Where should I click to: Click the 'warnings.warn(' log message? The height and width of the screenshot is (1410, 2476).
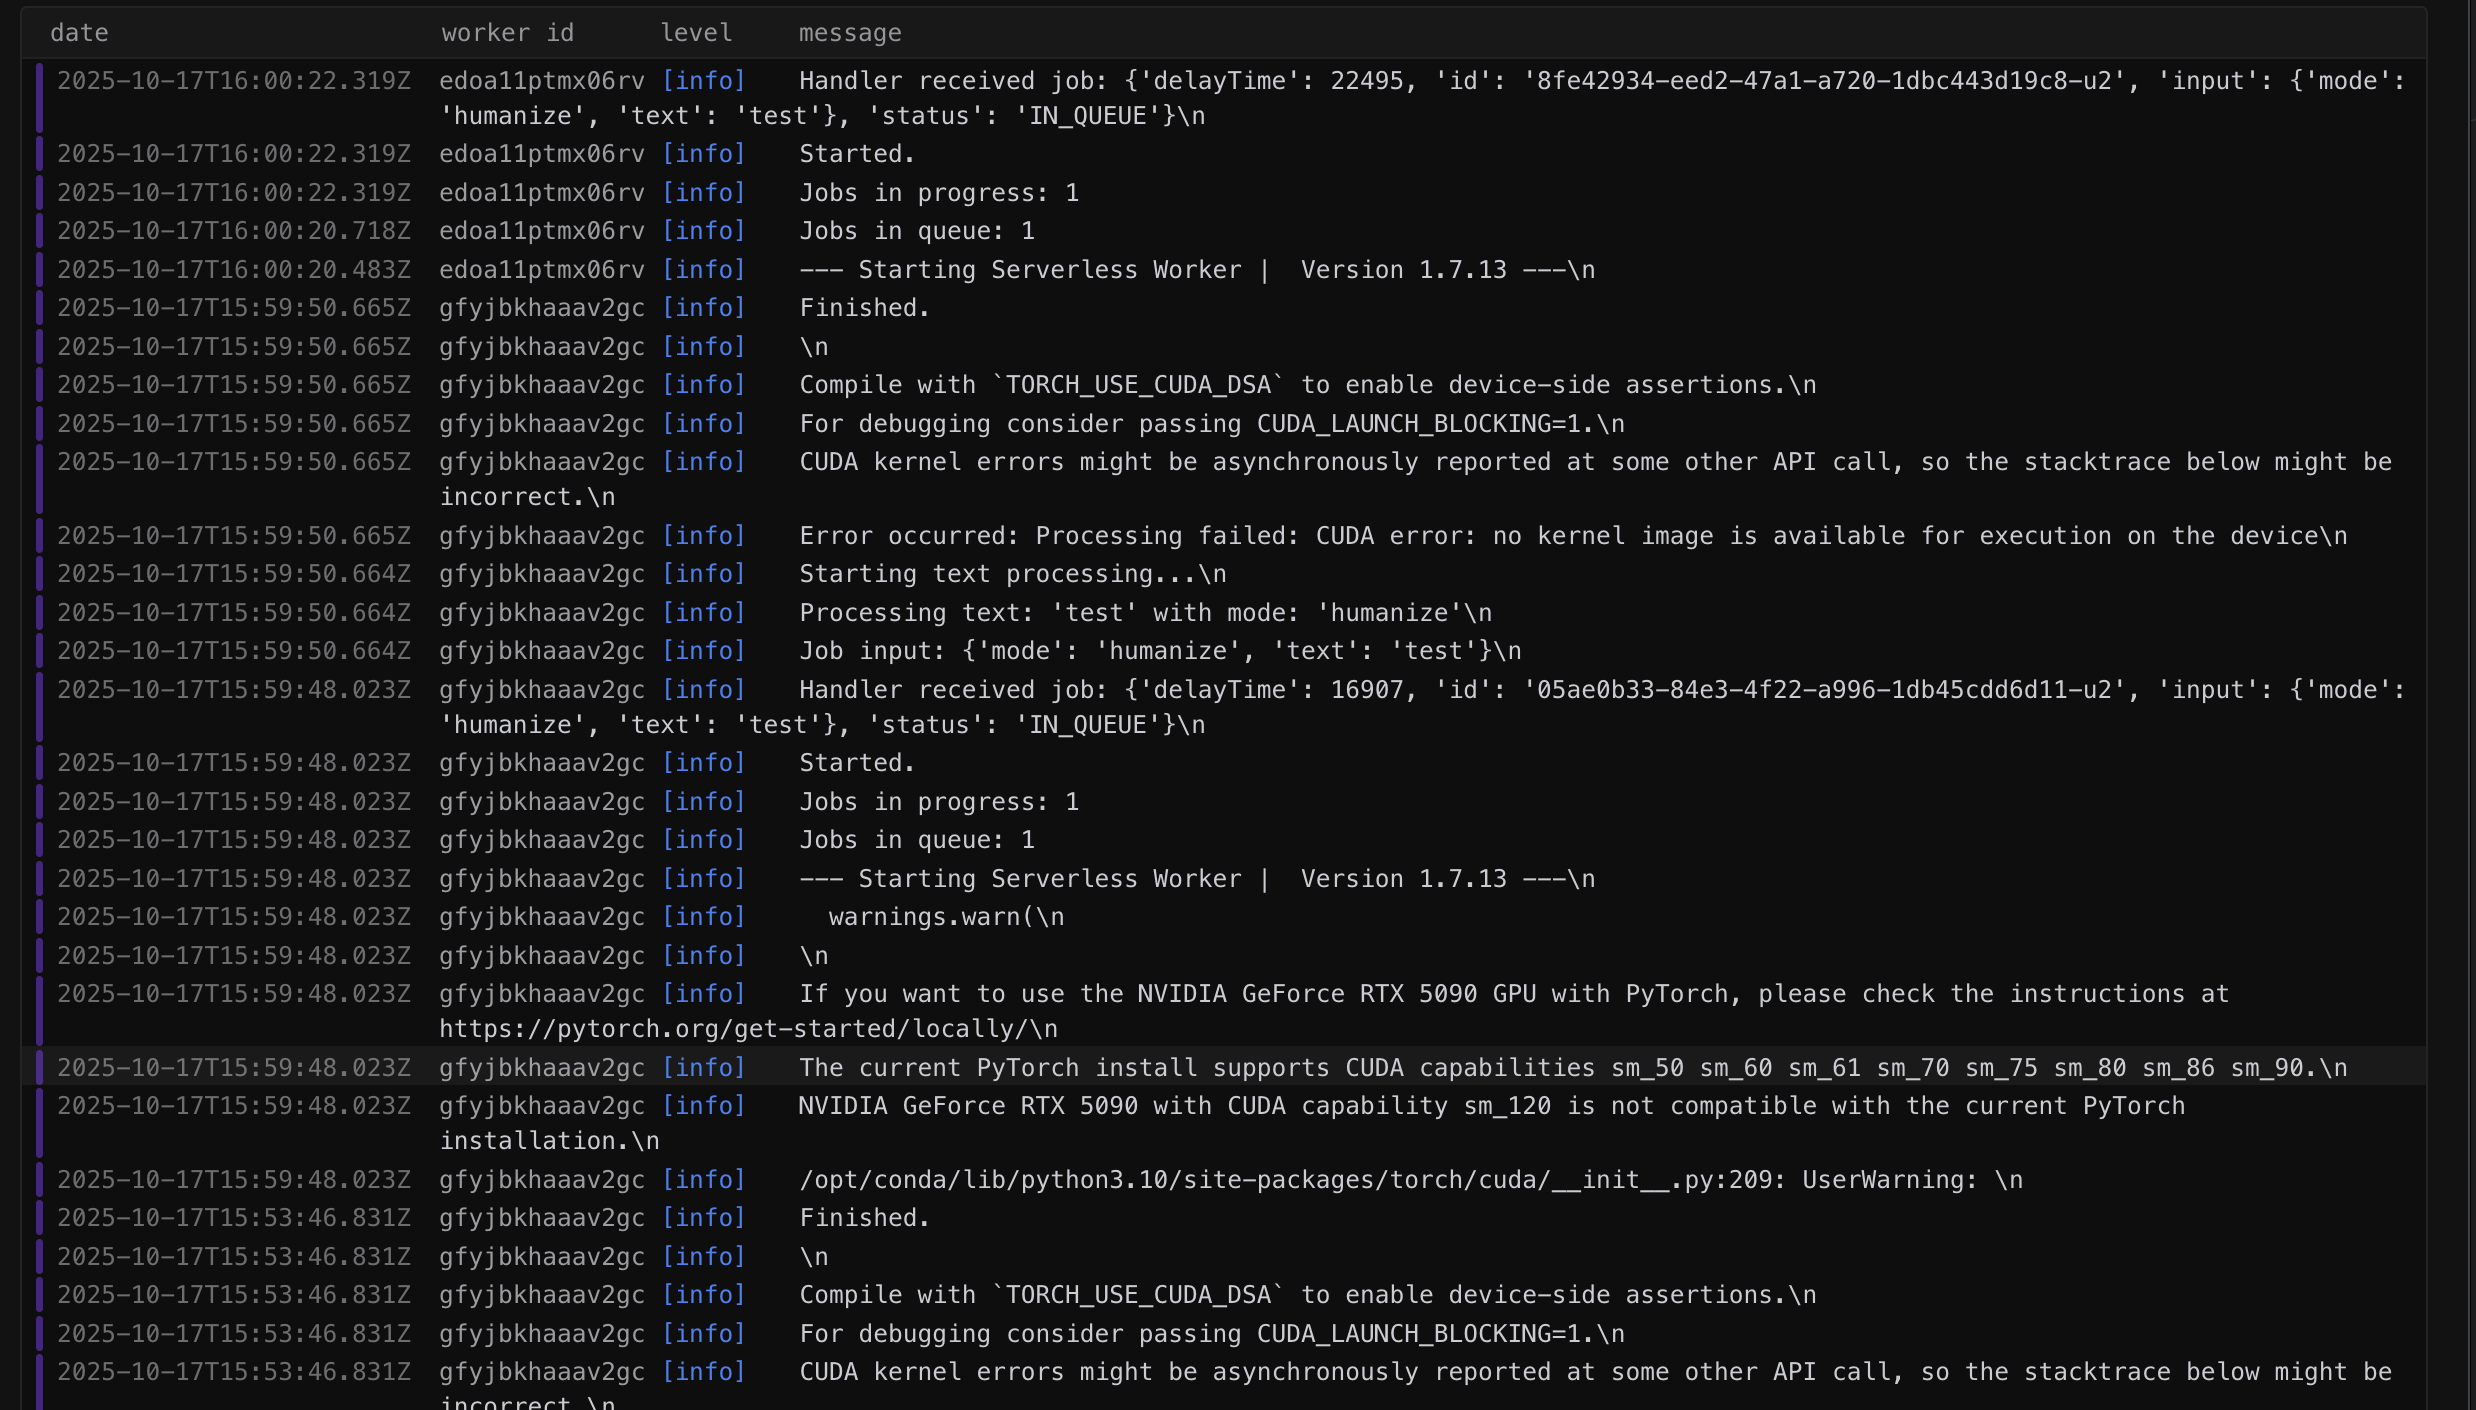(945, 917)
